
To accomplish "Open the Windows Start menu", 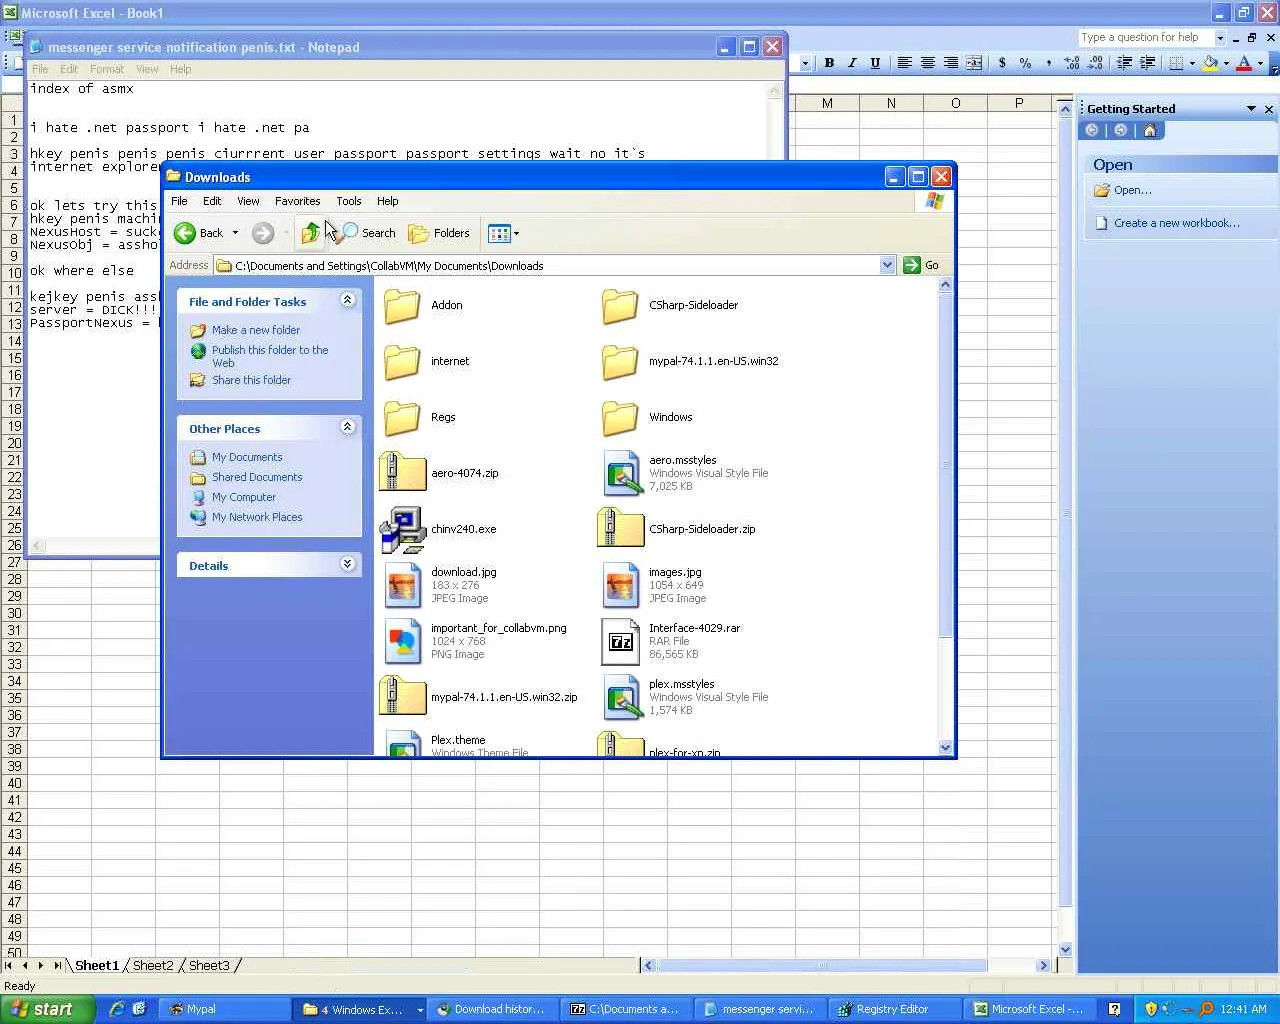I will point(47,1009).
